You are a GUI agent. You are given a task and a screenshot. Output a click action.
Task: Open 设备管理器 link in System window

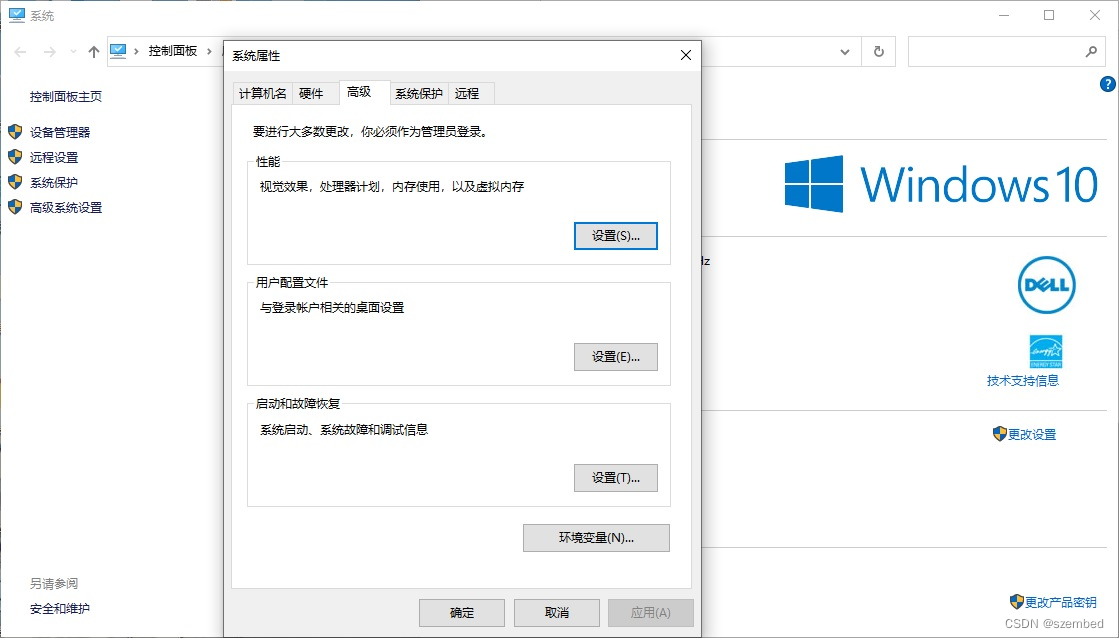(x=60, y=132)
